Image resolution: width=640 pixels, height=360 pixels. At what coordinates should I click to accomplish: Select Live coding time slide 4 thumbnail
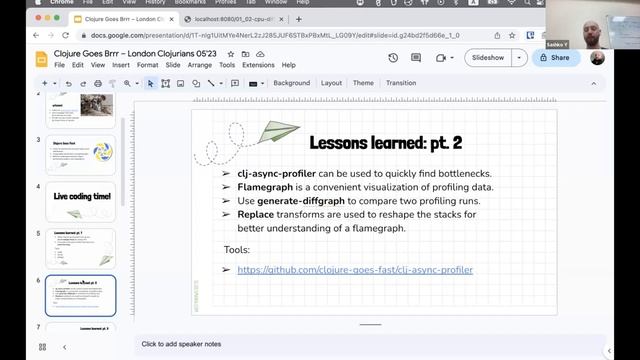pos(81,202)
